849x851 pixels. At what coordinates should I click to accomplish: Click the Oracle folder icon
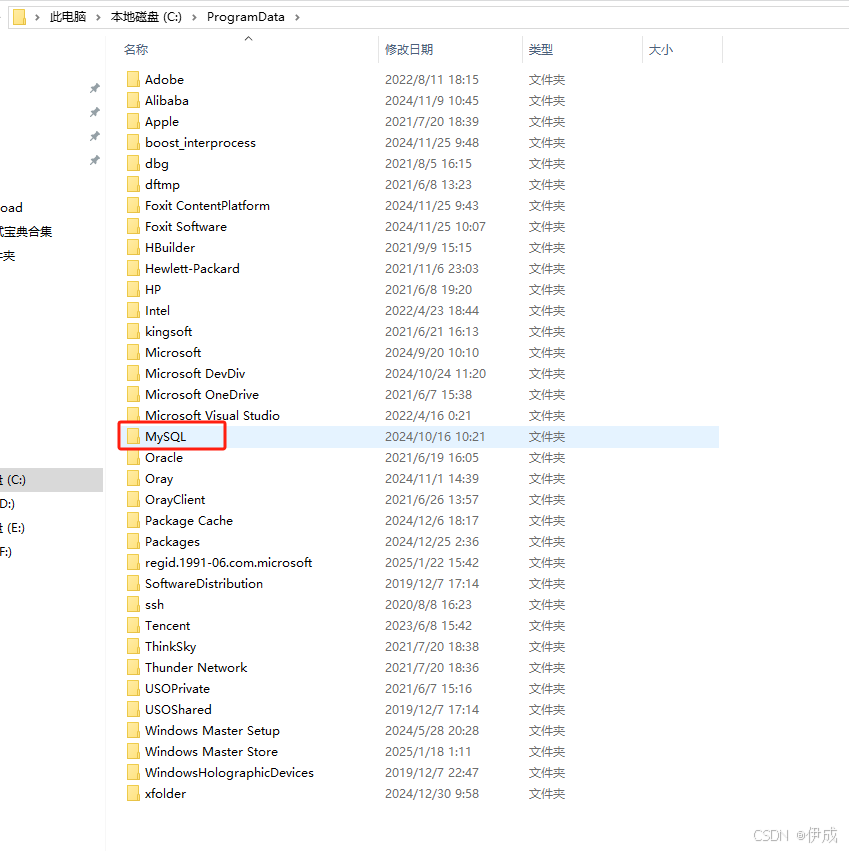coord(133,458)
